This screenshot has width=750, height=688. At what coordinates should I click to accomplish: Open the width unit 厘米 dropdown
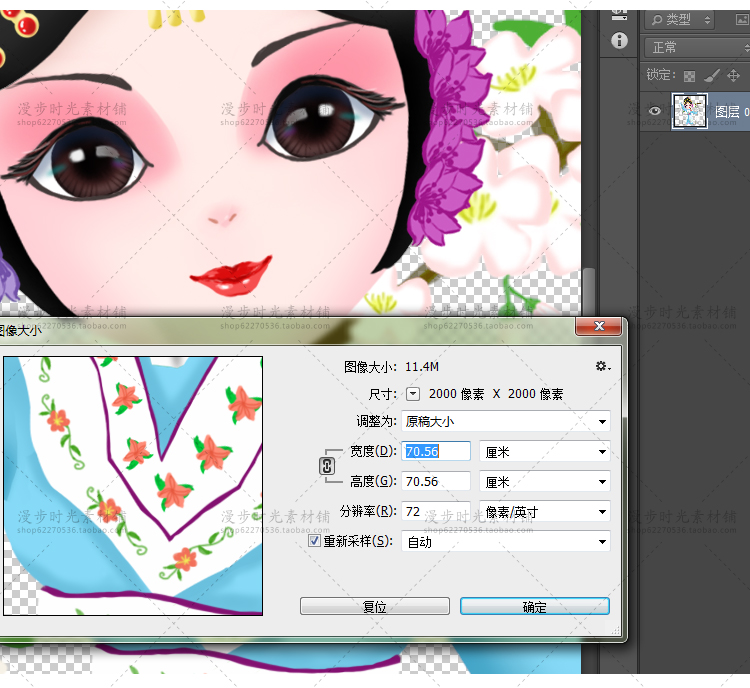coord(545,452)
